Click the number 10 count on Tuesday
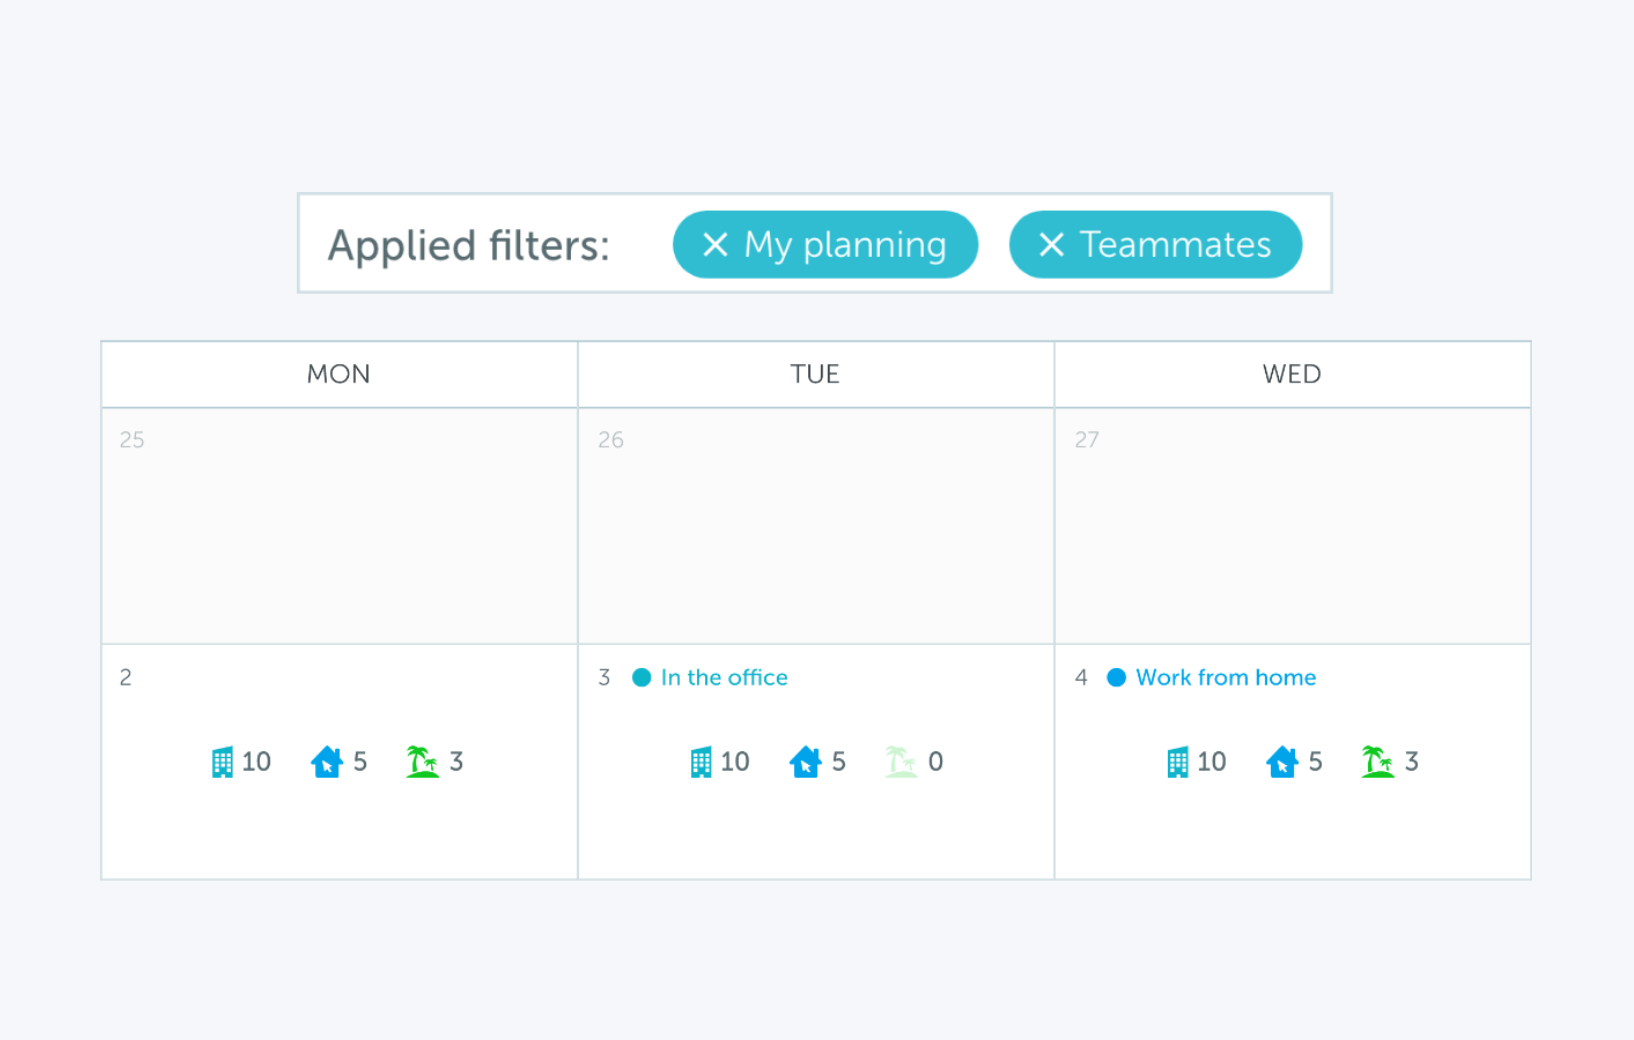The image size is (1634, 1040). coord(737,761)
